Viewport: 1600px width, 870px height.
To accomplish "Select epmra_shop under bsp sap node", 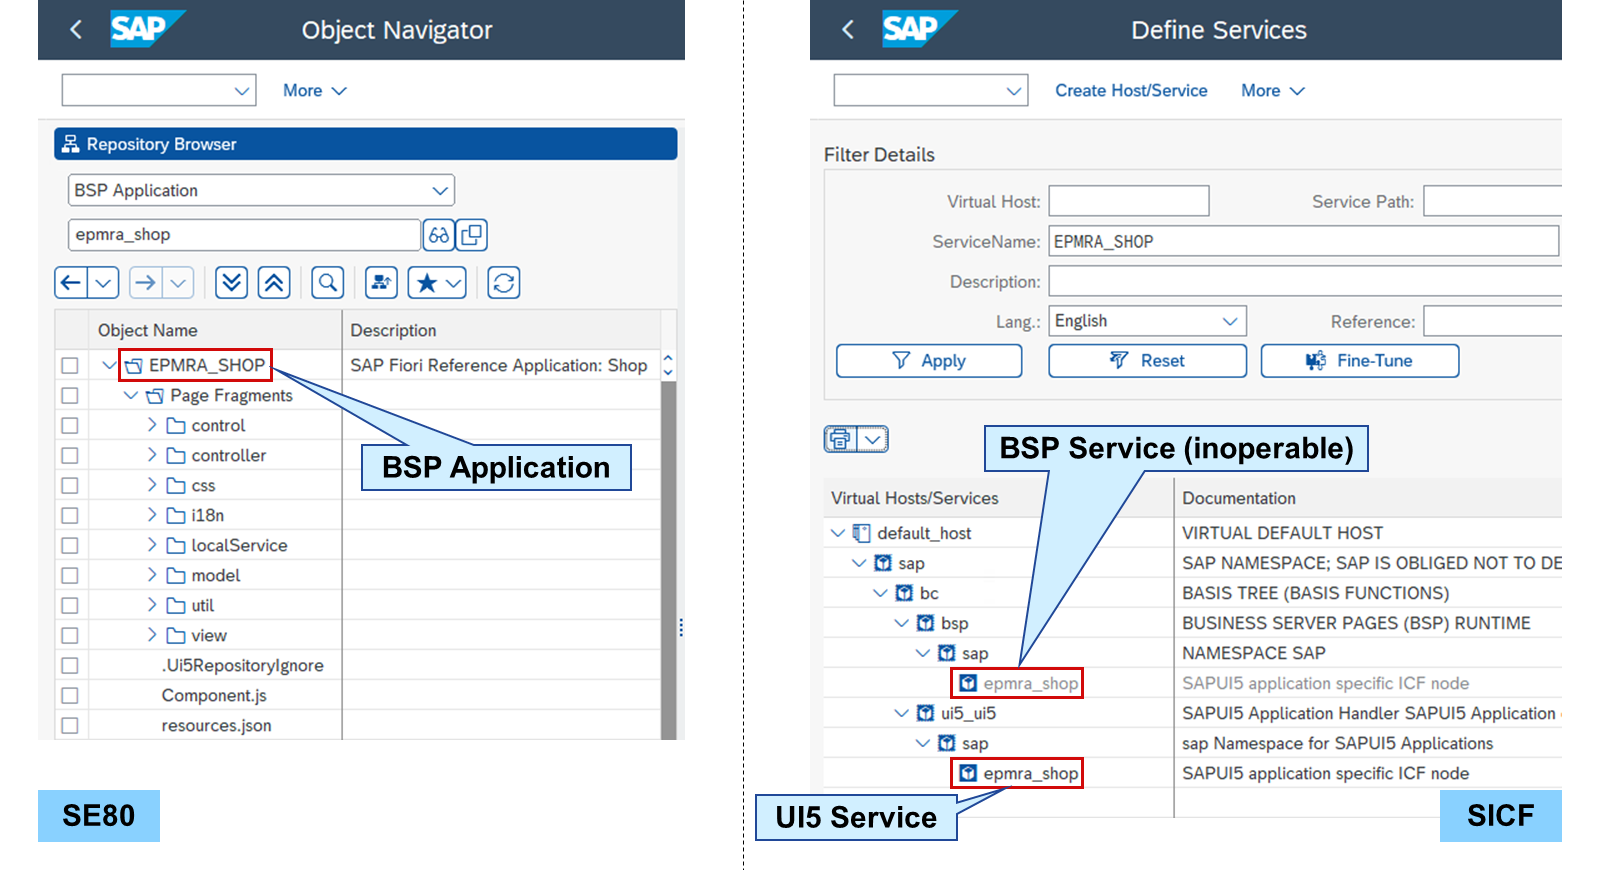I will (x=1030, y=684).
